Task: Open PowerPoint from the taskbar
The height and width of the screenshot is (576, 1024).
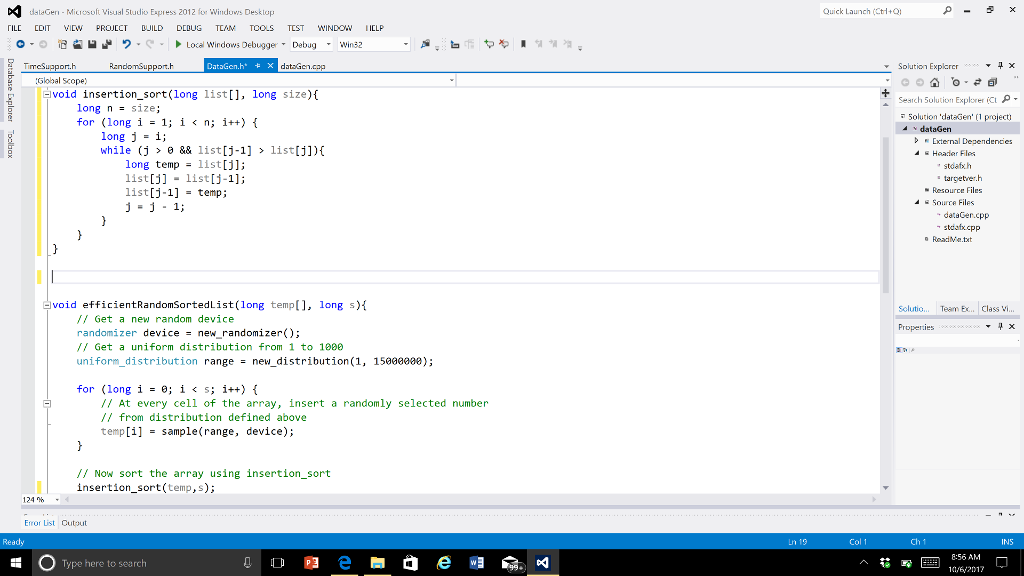Action: 310,563
